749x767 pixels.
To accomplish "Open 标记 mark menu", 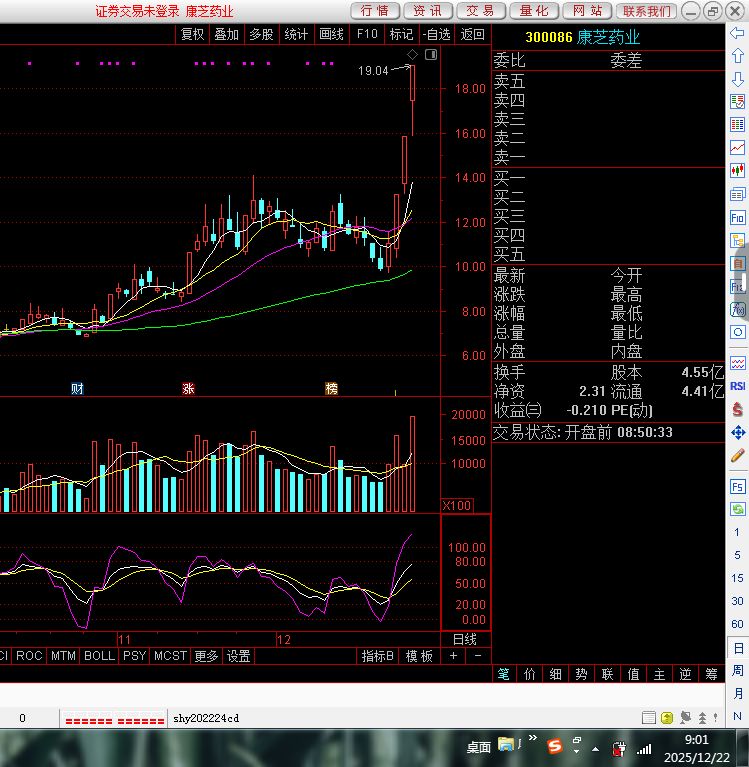I will pyautogui.click(x=401, y=34).
